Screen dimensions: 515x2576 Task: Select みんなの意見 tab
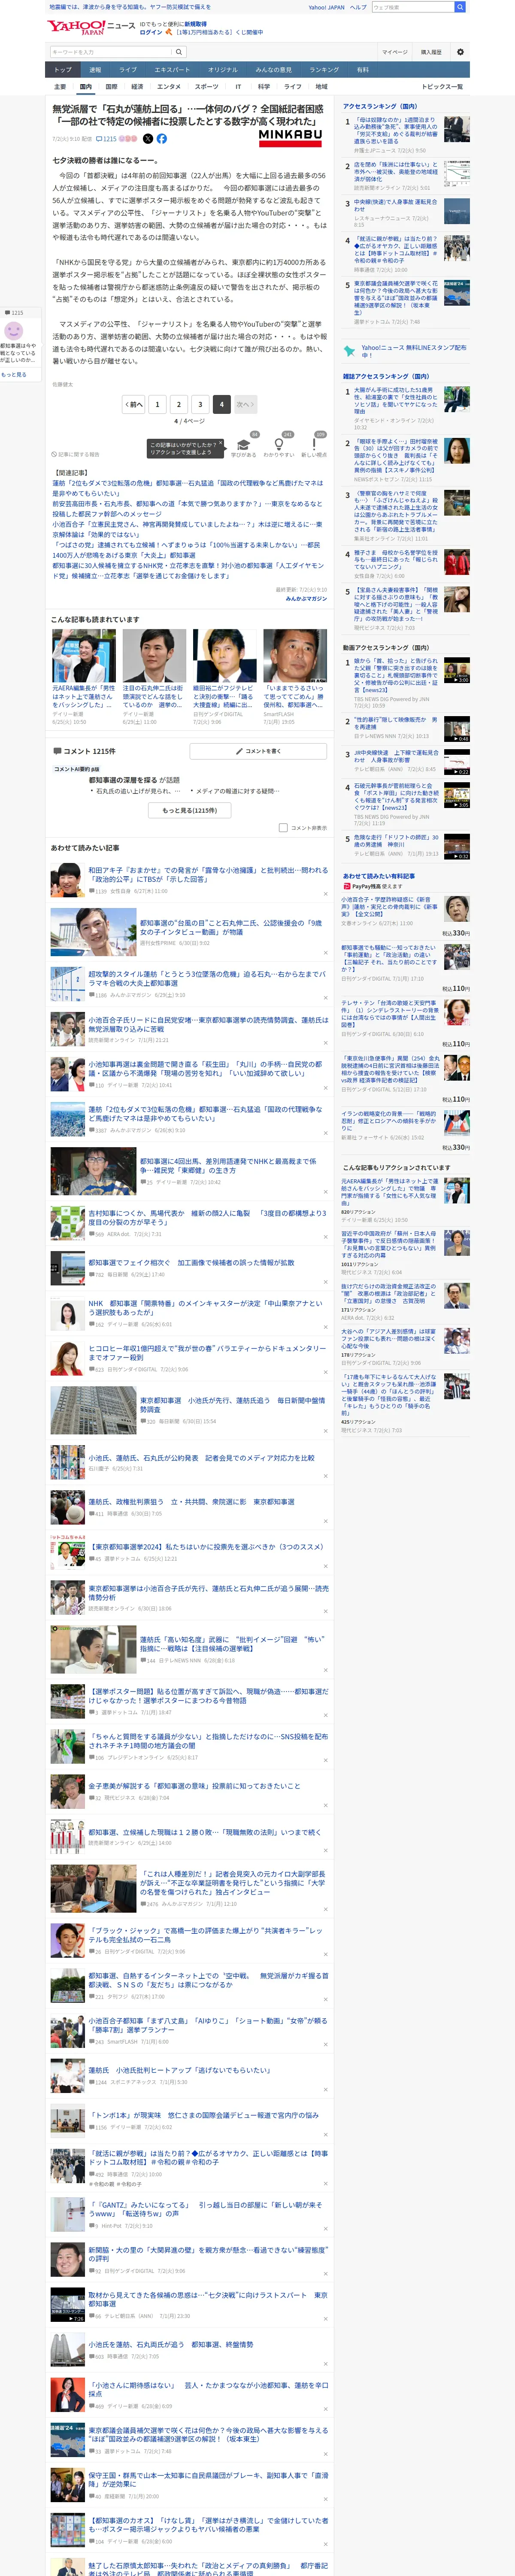tap(274, 70)
